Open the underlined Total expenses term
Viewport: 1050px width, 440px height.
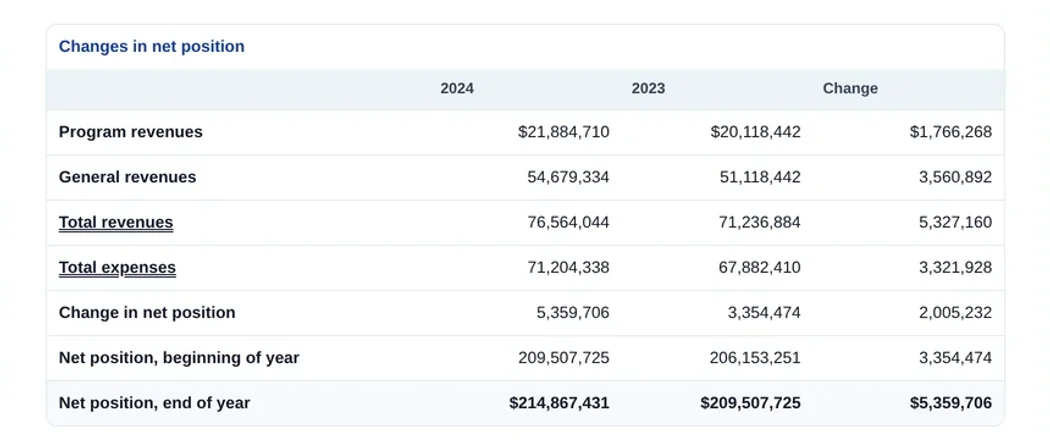pyautogui.click(x=117, y=268)
